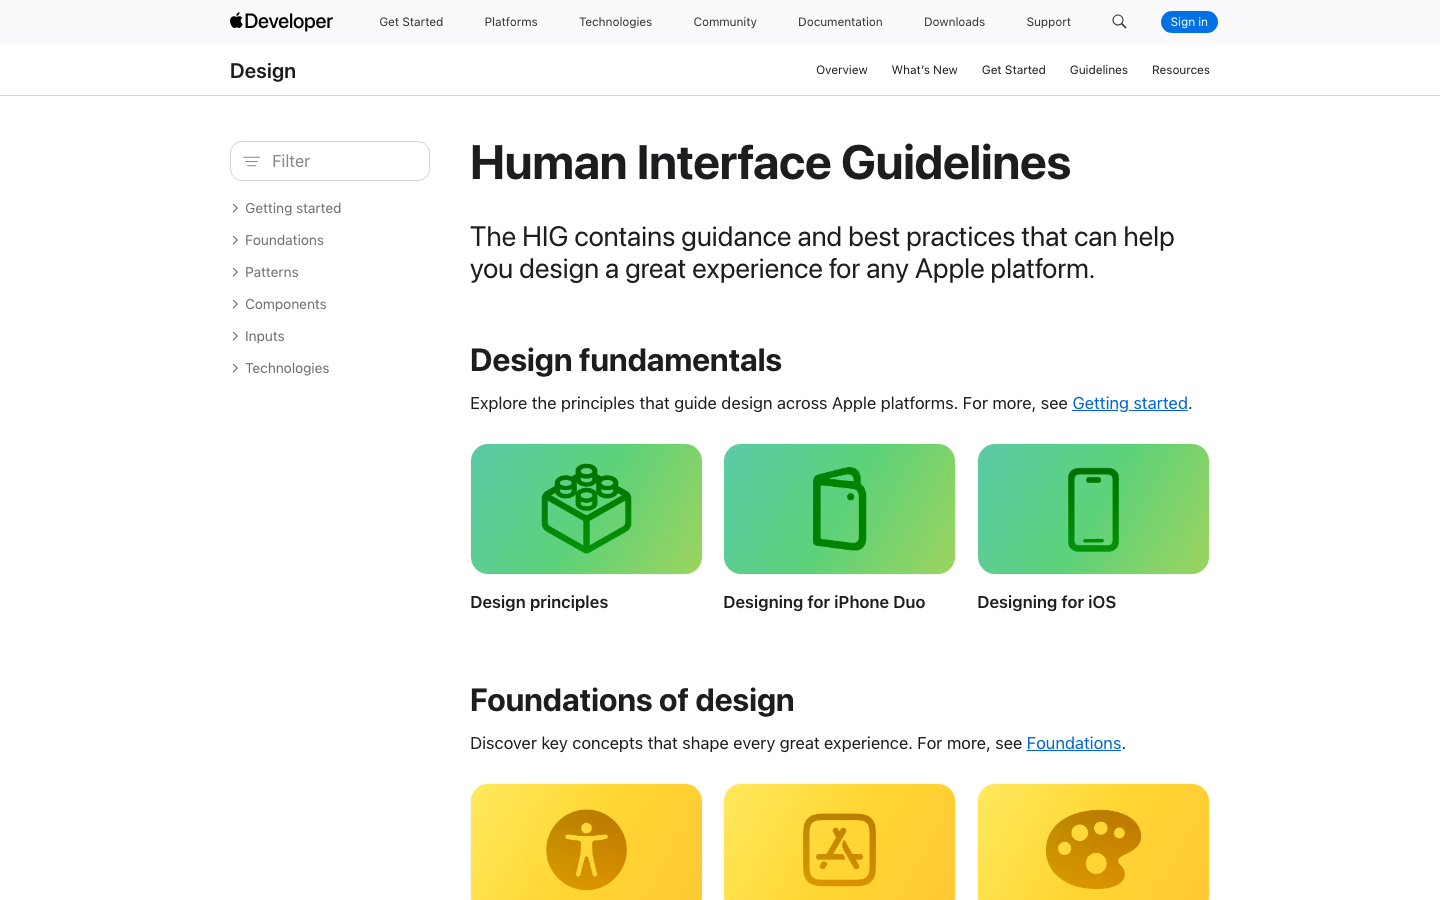Open the Platforms menu

point(511,22)
